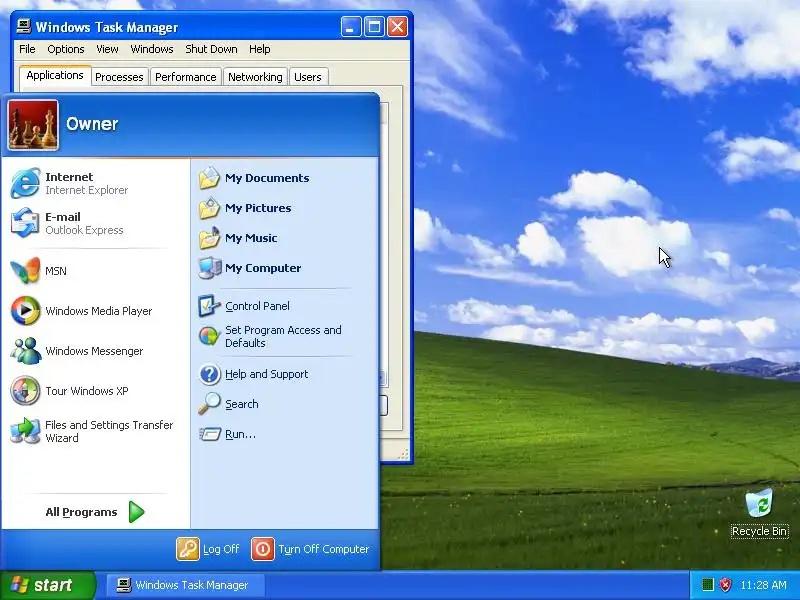Open Help and Support question icon

pos(209,374)
